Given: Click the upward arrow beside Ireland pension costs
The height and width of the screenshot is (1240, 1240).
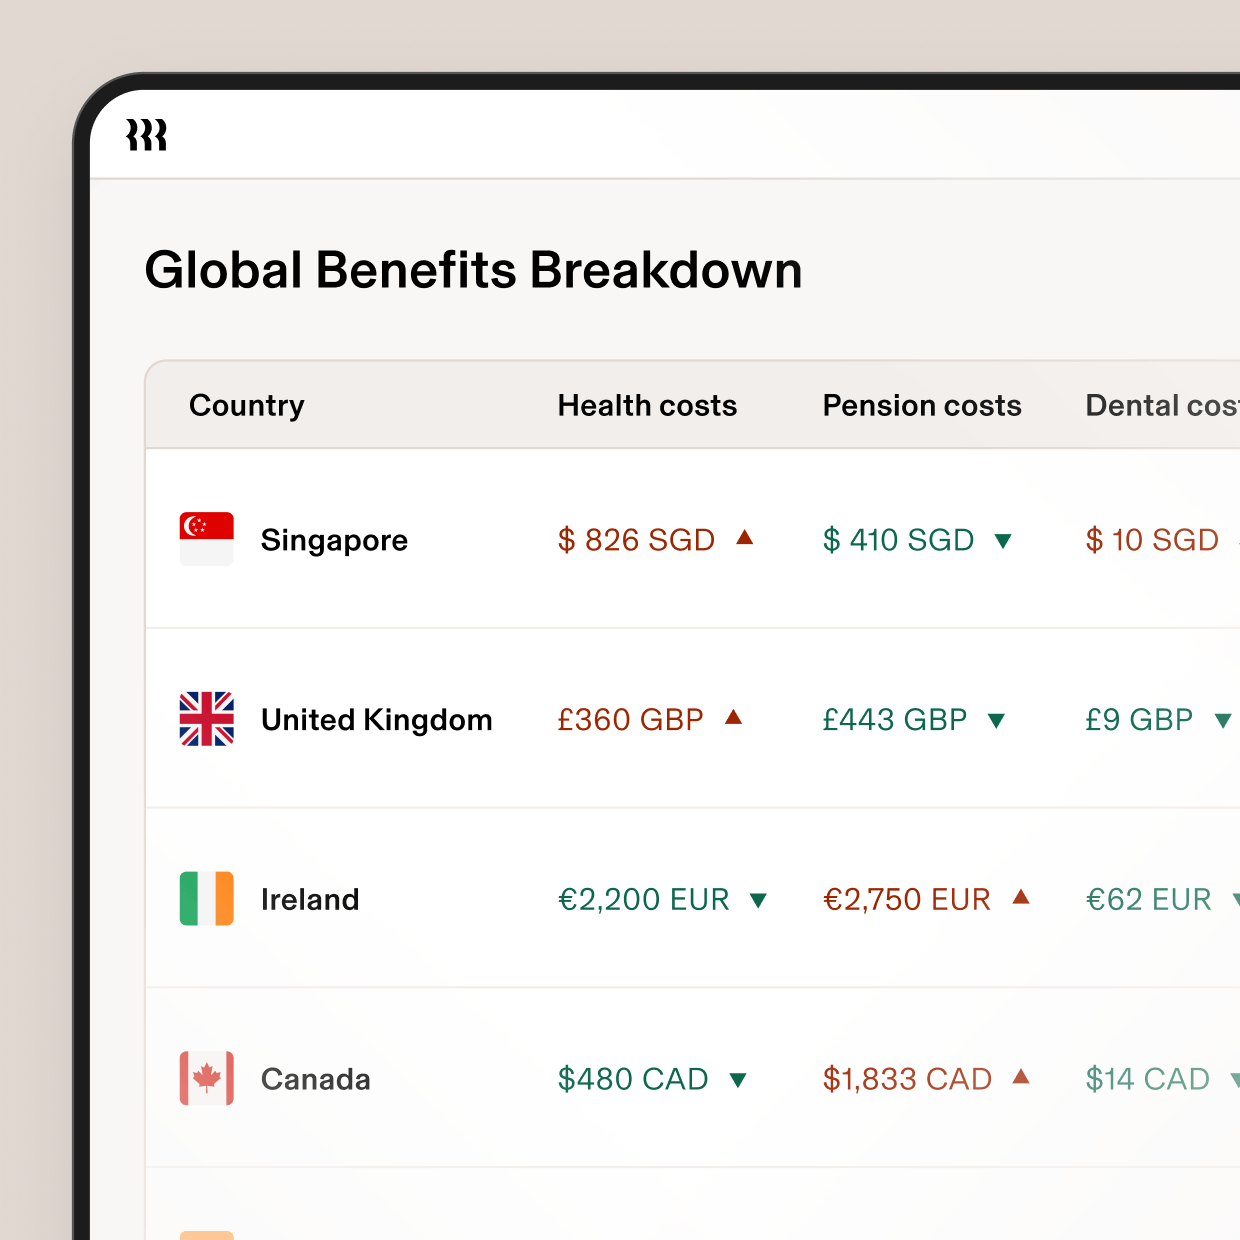Looking at the screenshot, I should (x=1021, y=899).
